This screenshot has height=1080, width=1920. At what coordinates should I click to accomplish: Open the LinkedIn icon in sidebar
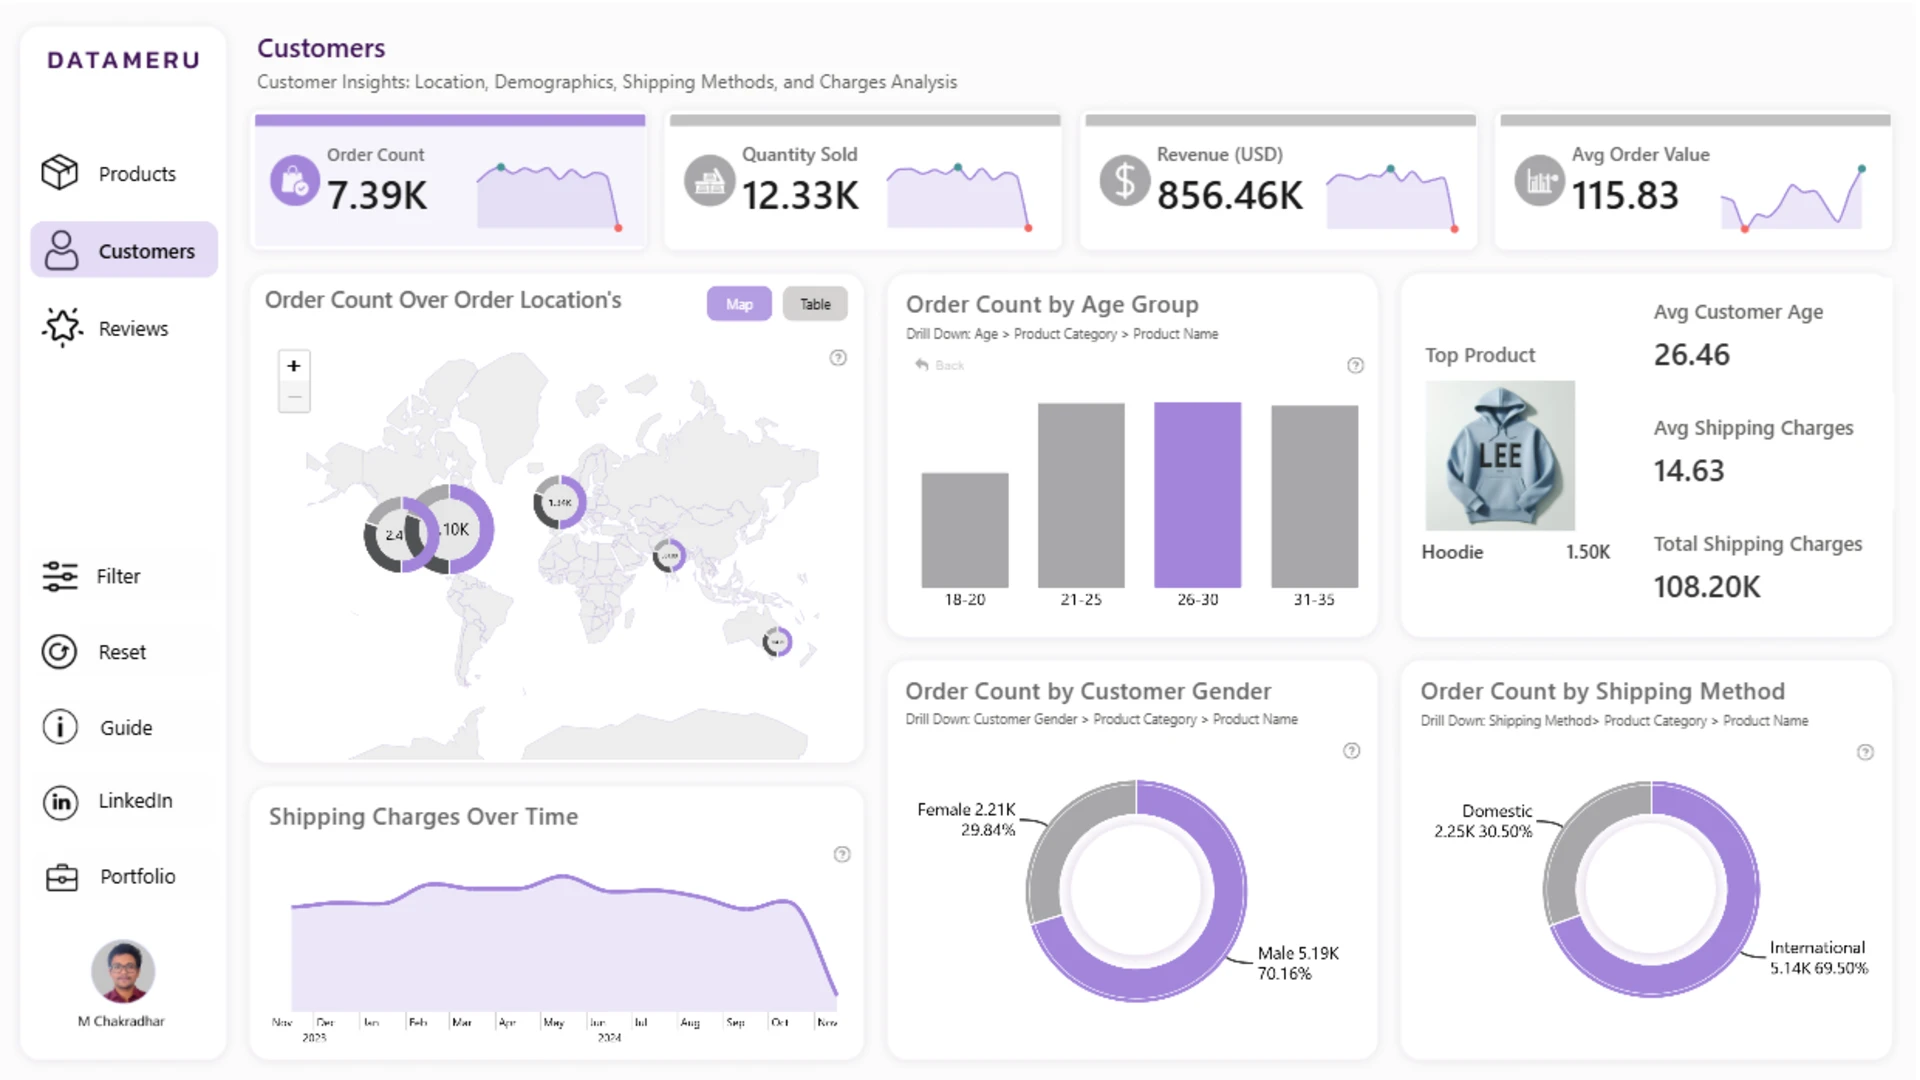60,801
